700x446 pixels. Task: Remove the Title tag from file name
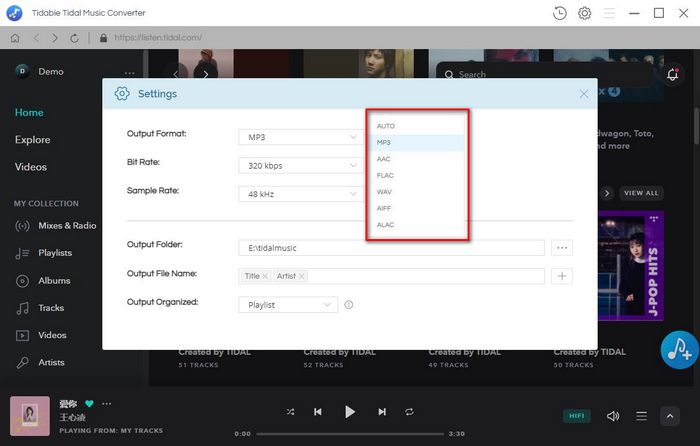tap(265, 276)
